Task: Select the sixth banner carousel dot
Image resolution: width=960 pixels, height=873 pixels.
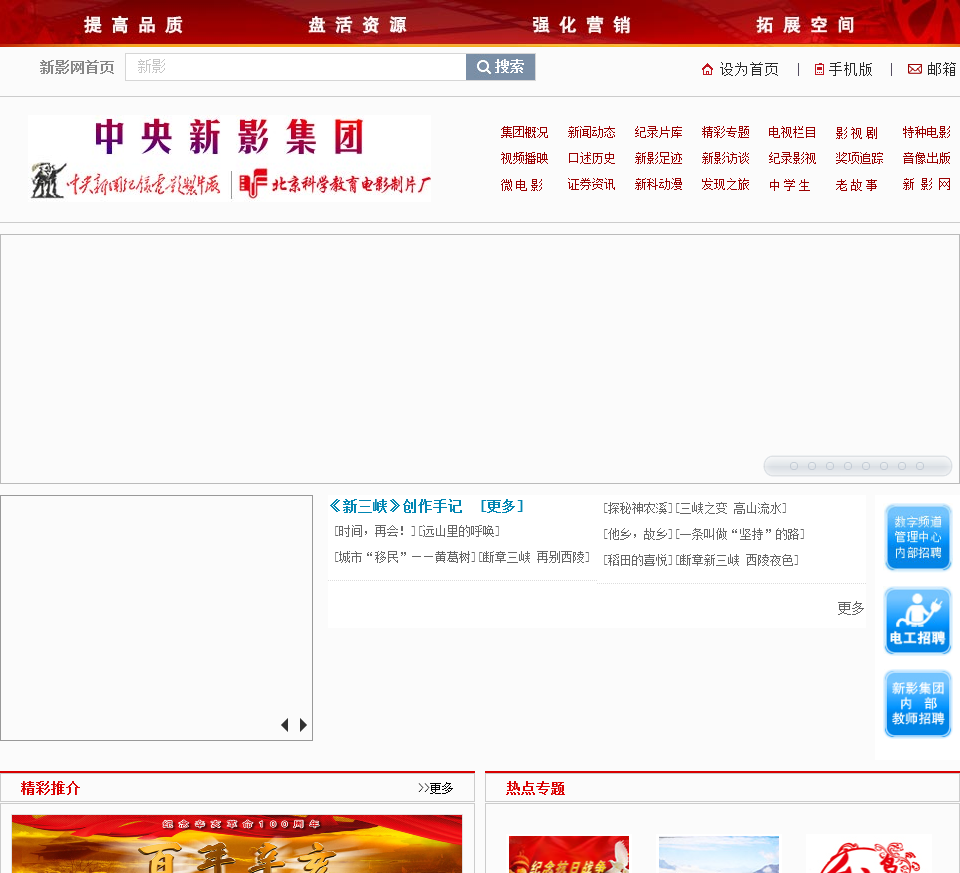Action: (x=883, y=466)
